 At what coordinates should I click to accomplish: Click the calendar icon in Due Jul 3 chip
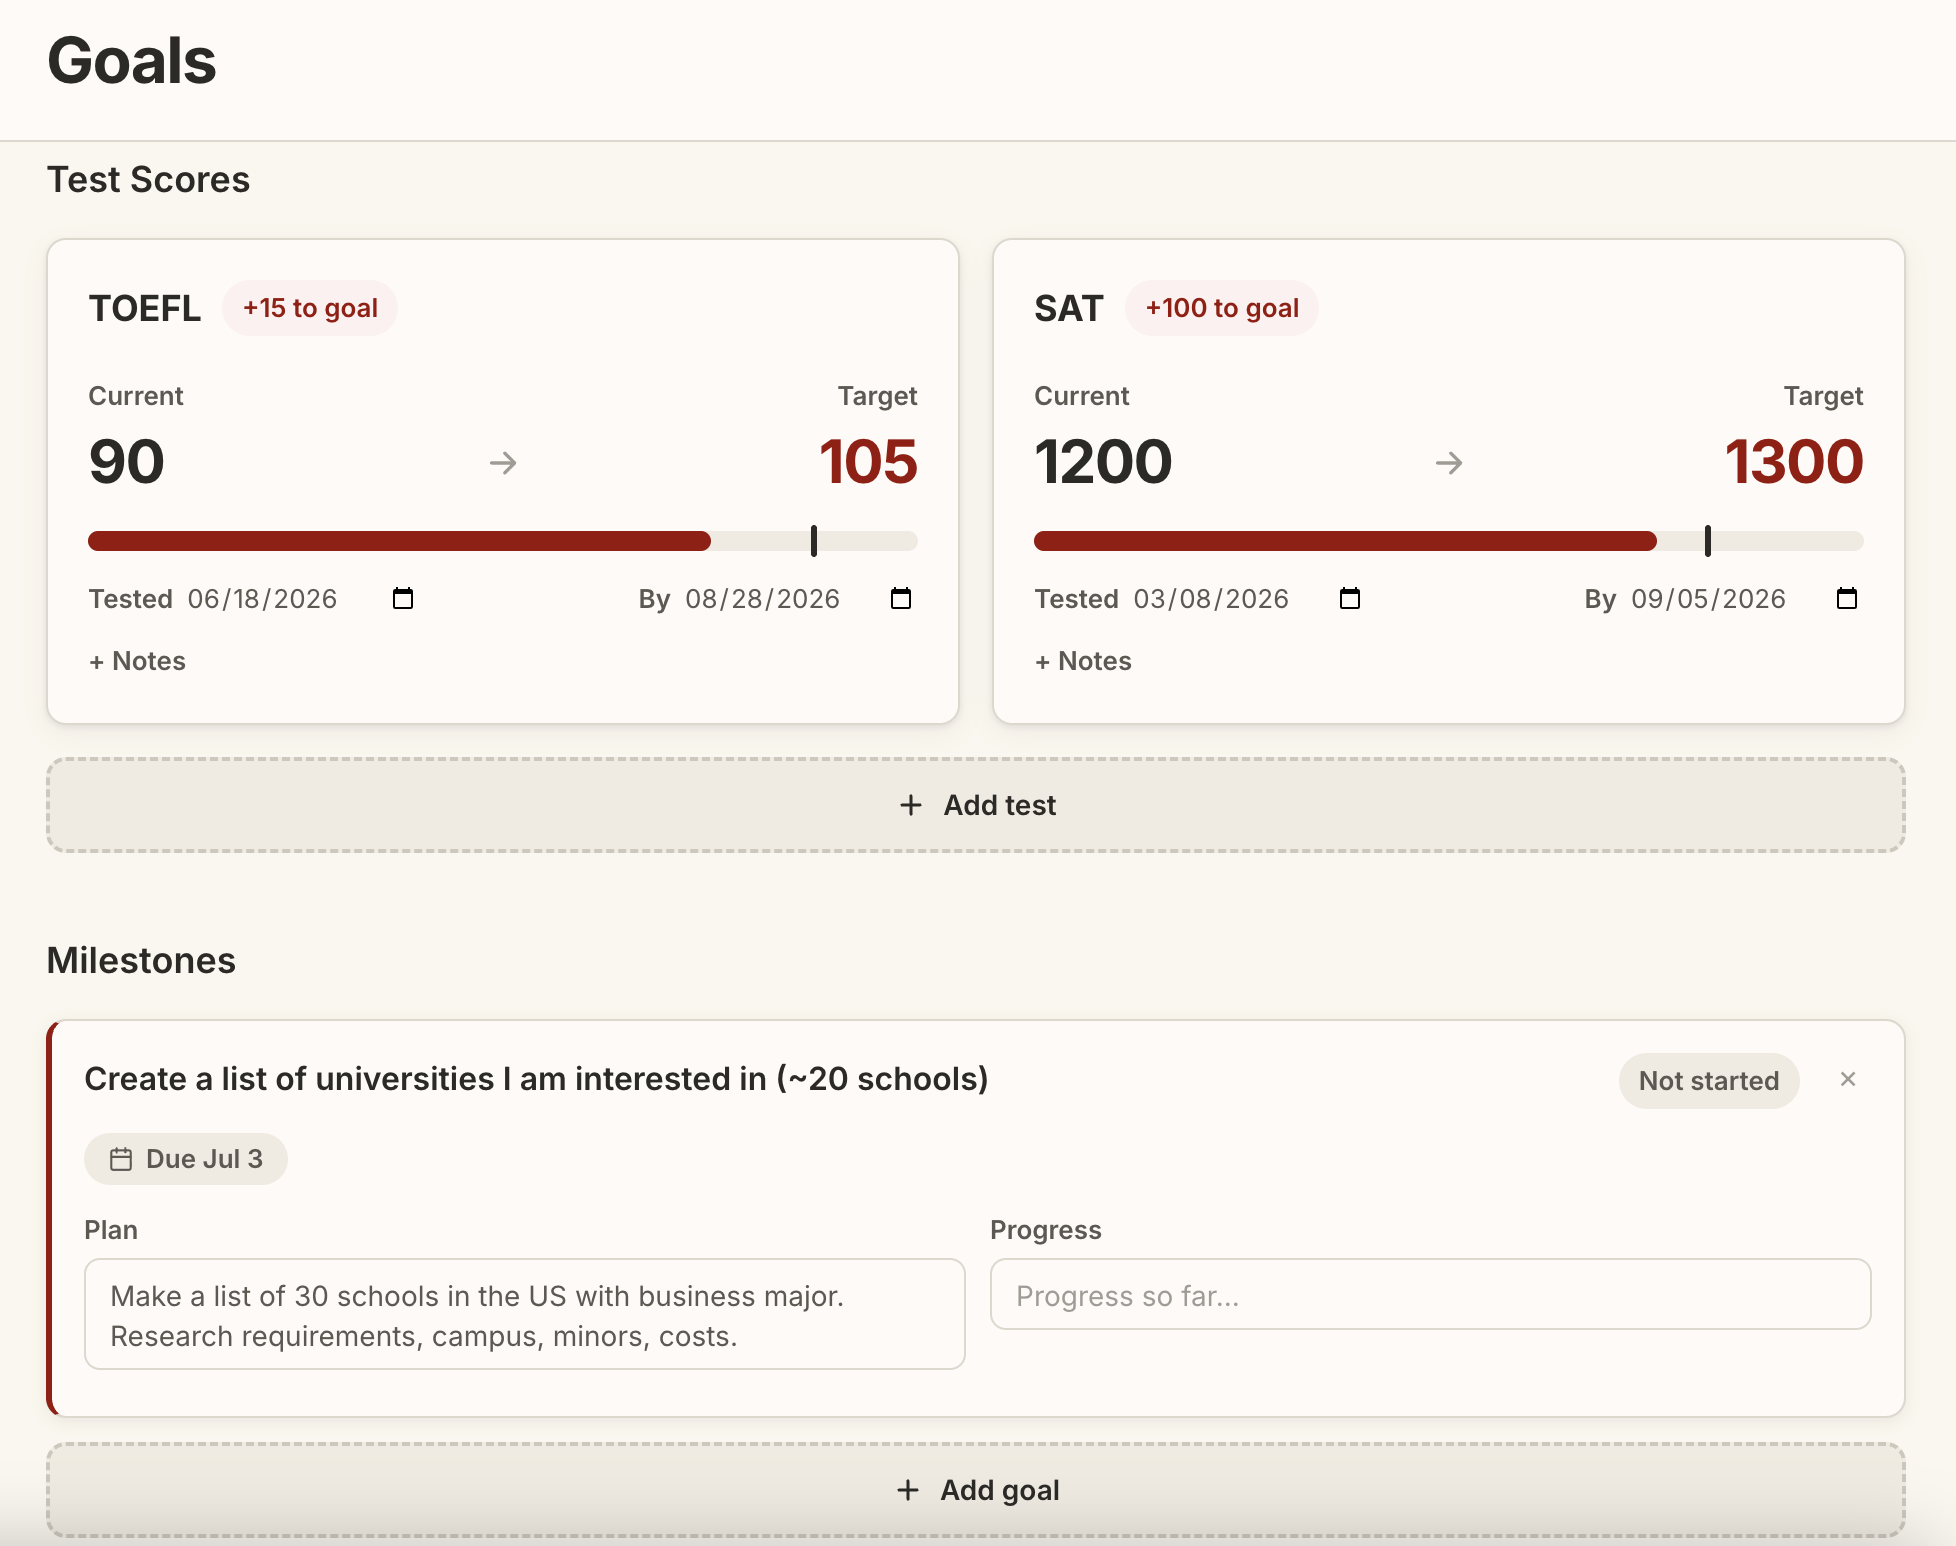point(121,1159)
